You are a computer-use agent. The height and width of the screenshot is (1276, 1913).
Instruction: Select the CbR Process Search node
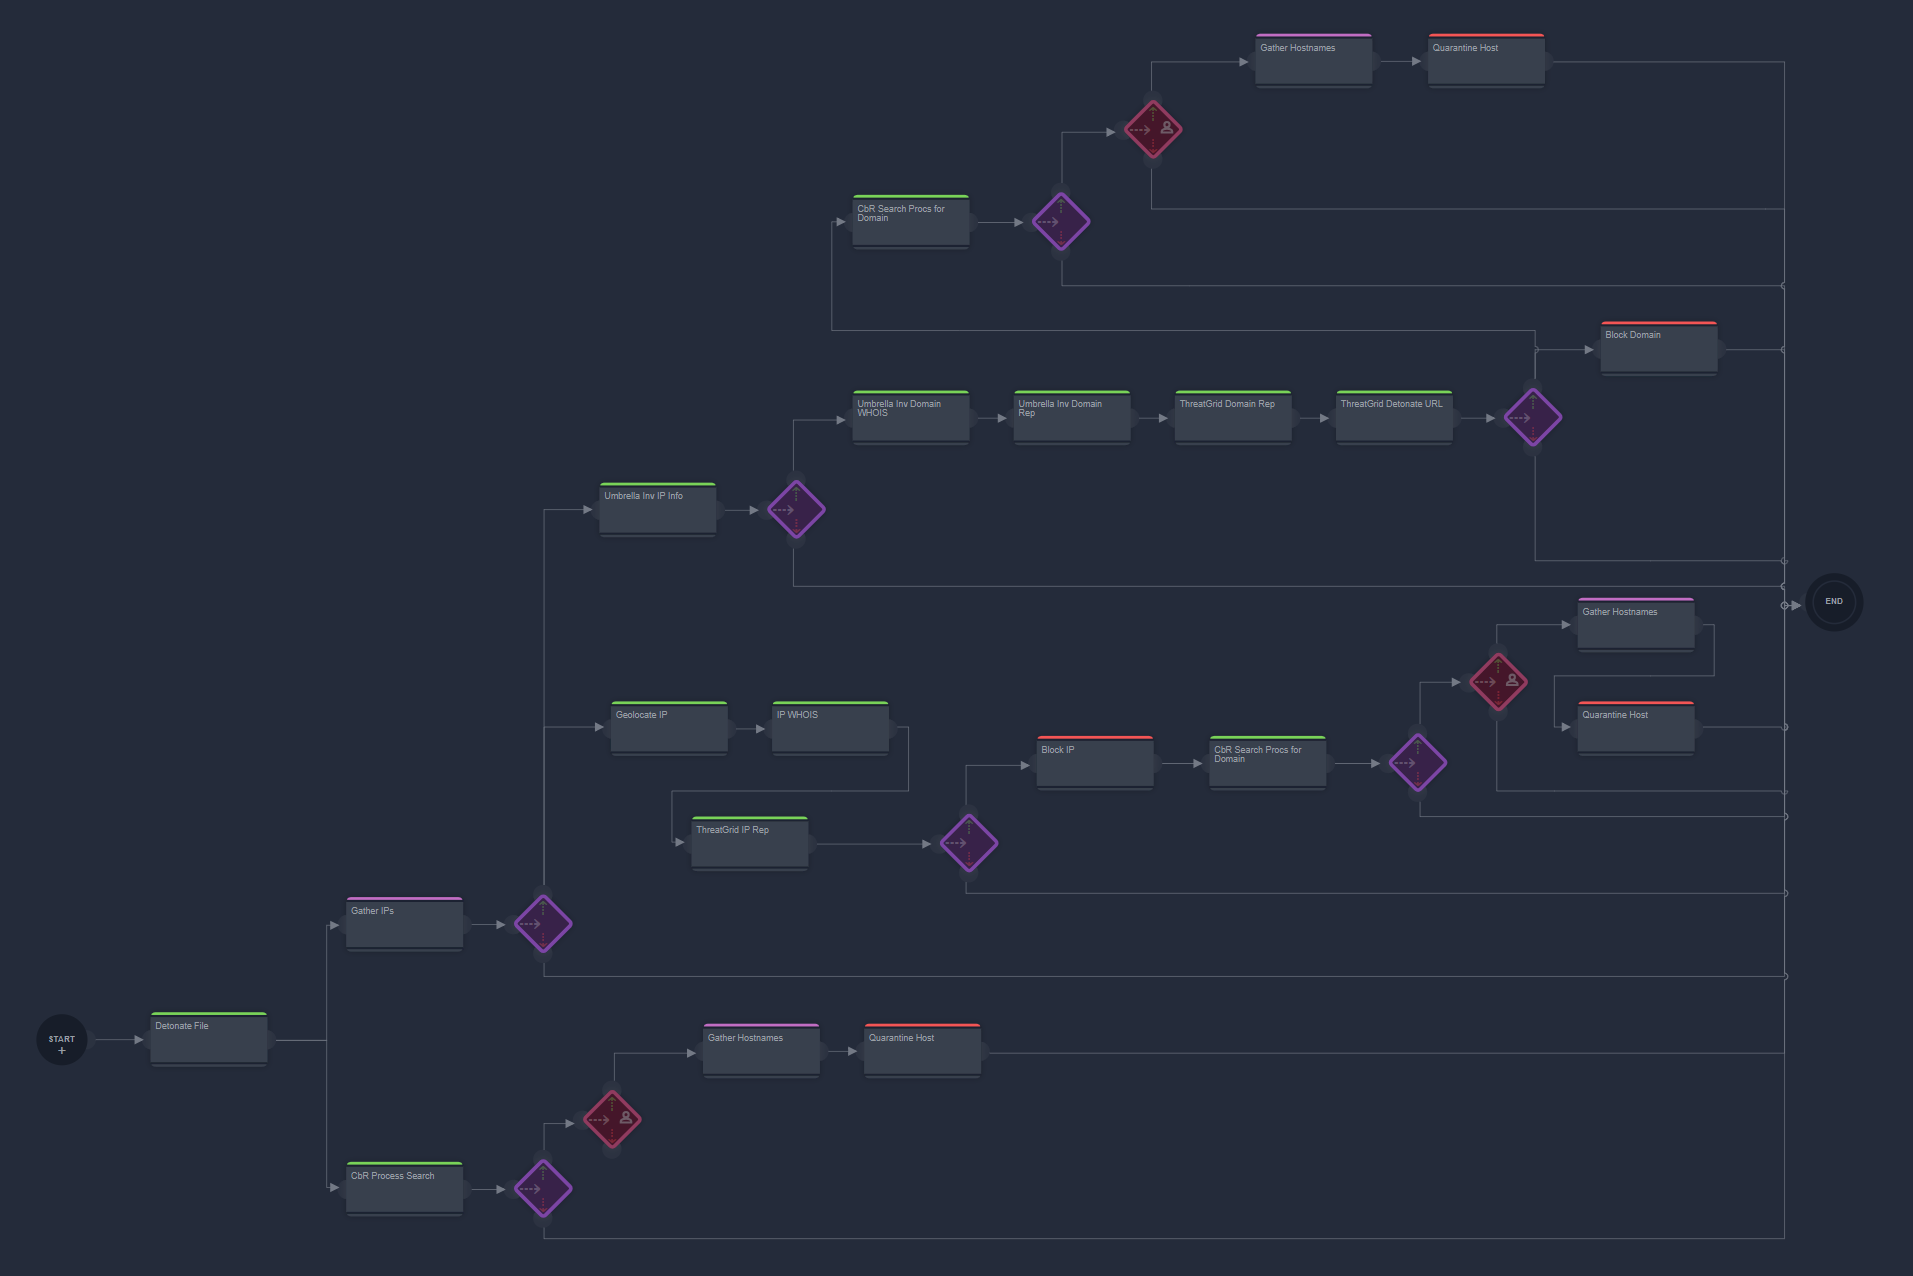(404, 1188)
